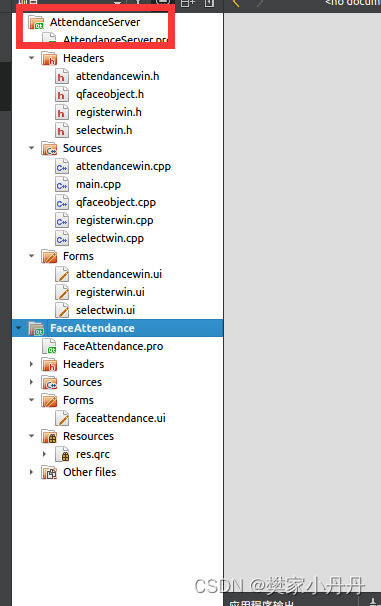Click the FaceAttendance Forms folder icon
Viewport: 381px width, 606px height.
(49, 400)
